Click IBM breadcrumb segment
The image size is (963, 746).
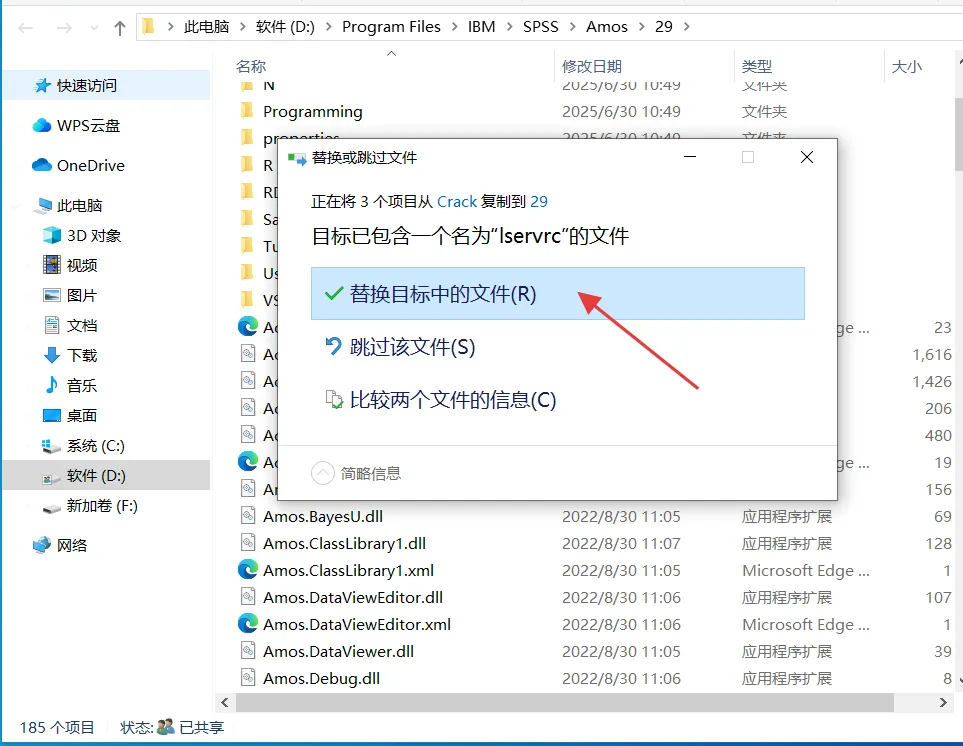[x=482, y=26]
